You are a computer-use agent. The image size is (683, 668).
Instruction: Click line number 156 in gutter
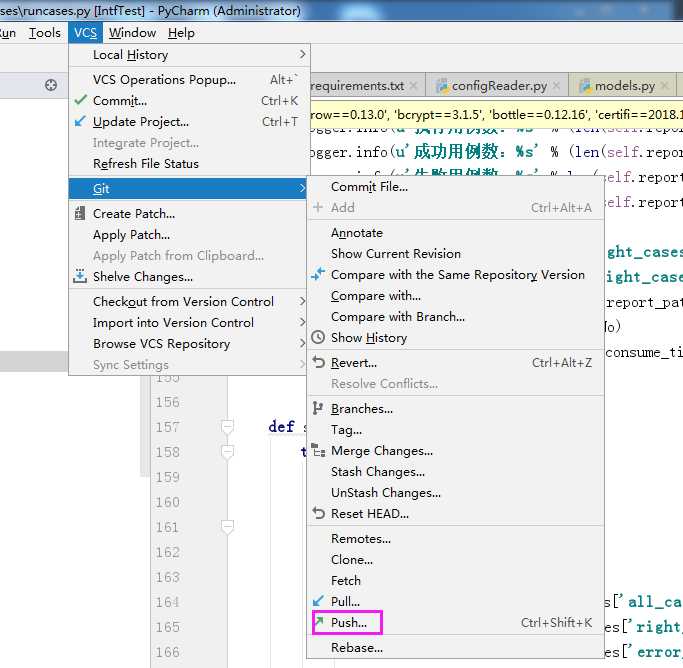[168, 402]
